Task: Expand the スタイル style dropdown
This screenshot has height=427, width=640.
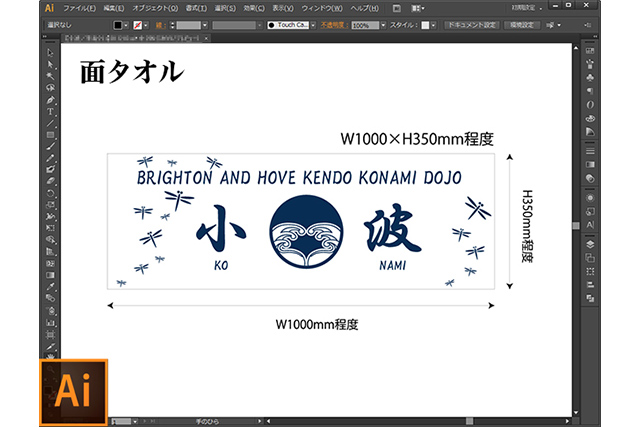Action: point(431,24)
